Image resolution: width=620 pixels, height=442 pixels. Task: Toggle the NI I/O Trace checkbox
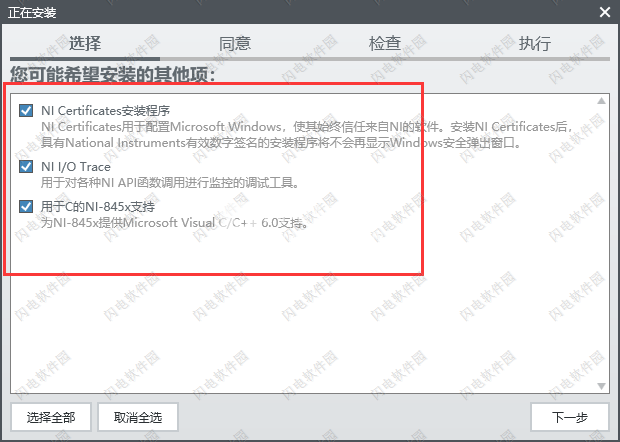click(x=26, y=166)
